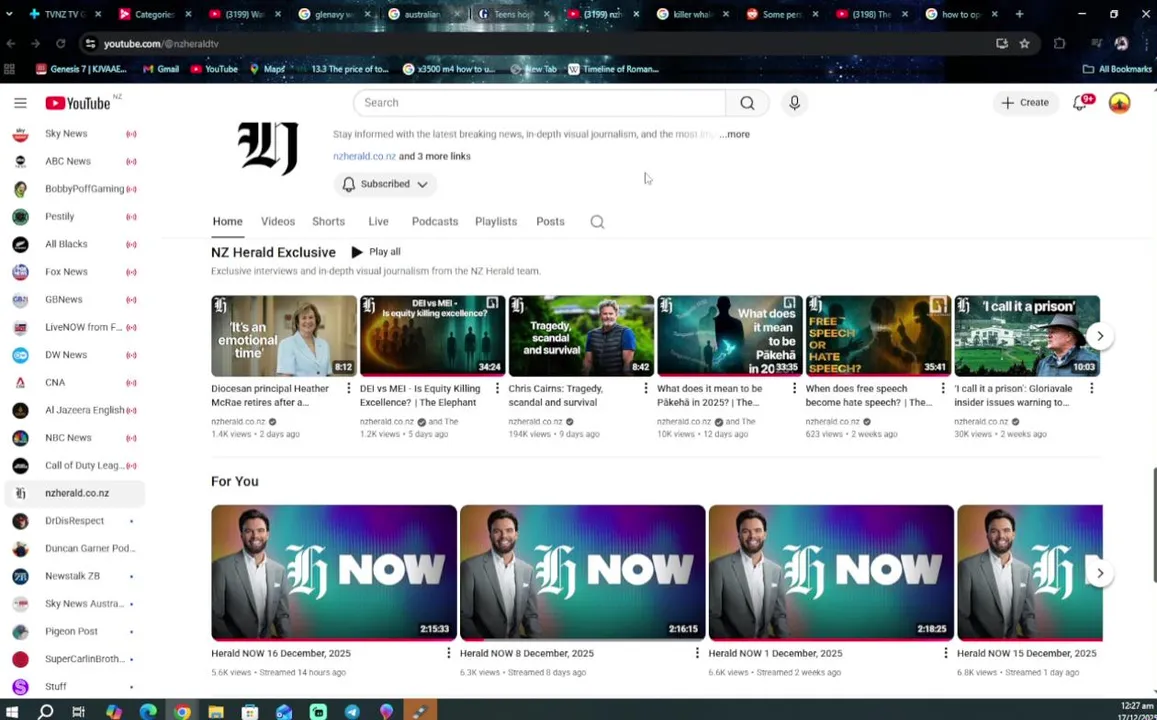Screen dimensions: 1157x720
Task: Show next For You videos arrow
Action: pyautogui.click(x=1099, y=573)
